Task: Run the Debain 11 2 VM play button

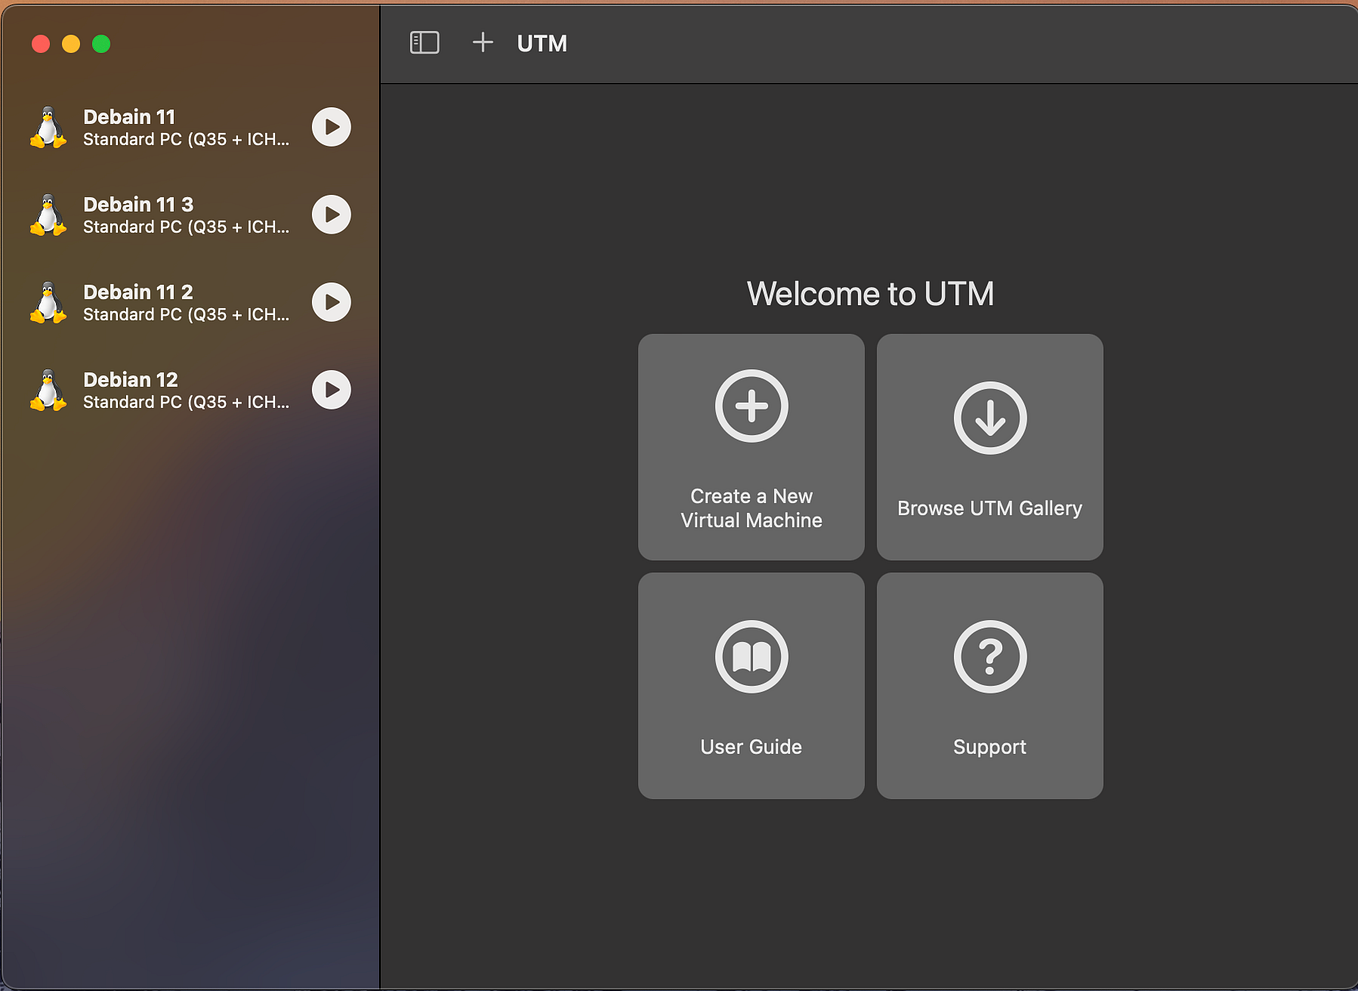Action: click(x=331, y=302)
